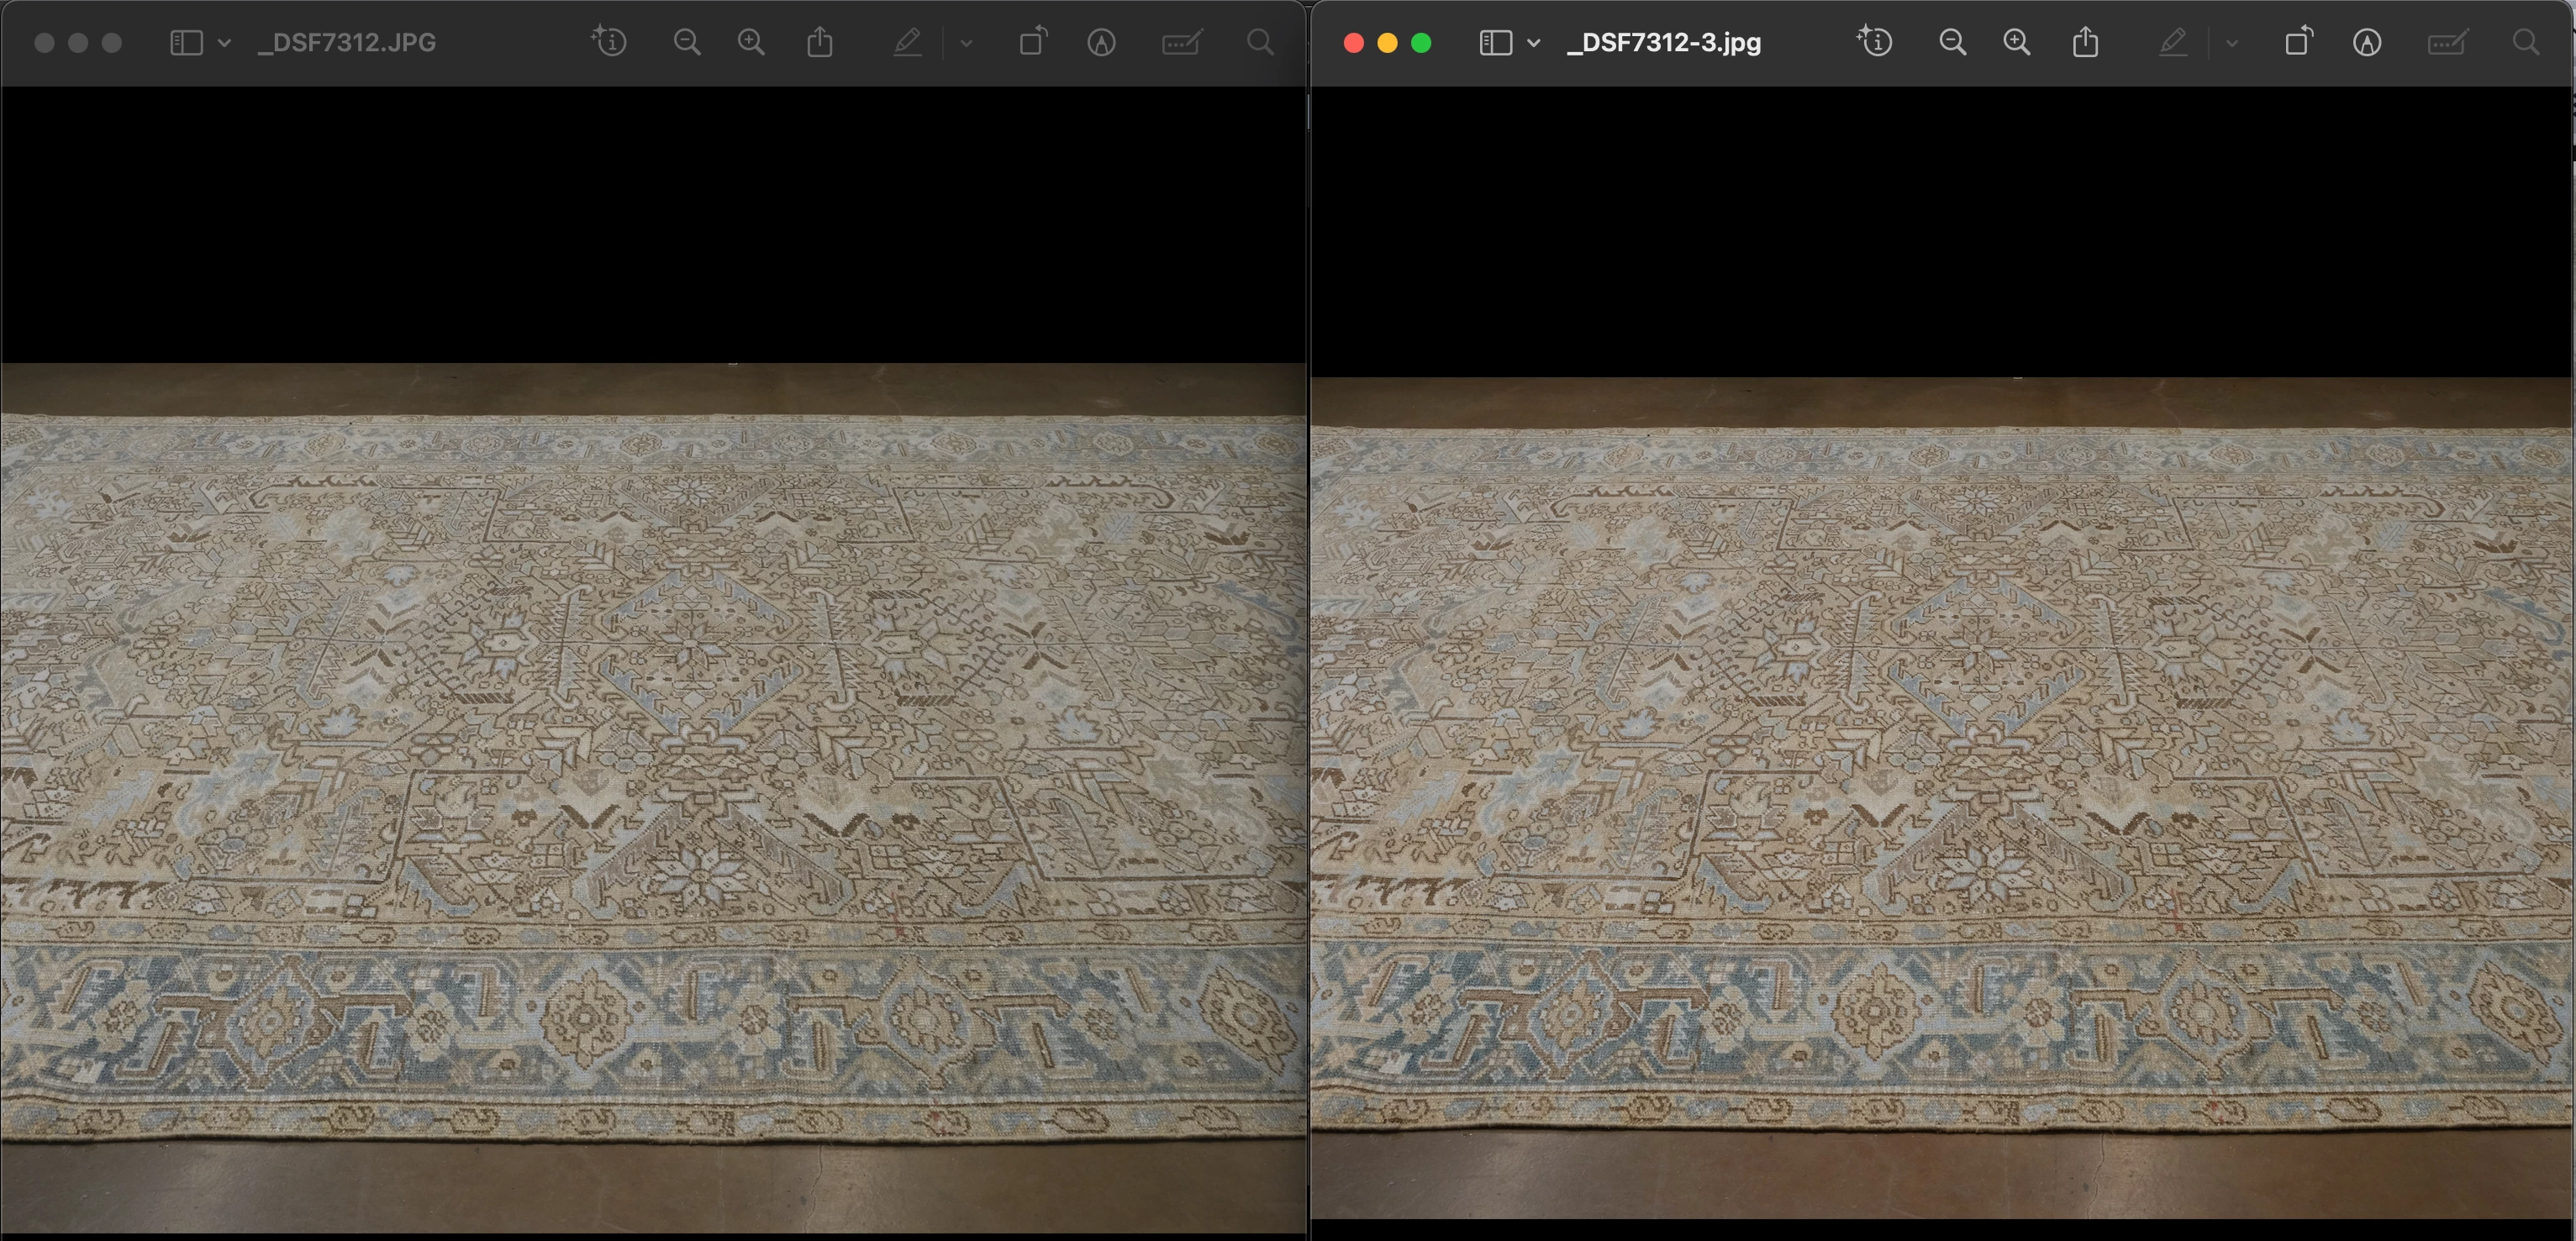
Task: Zoom out in the _DSF7312-3.jpg window
Action: point(1952,42)
